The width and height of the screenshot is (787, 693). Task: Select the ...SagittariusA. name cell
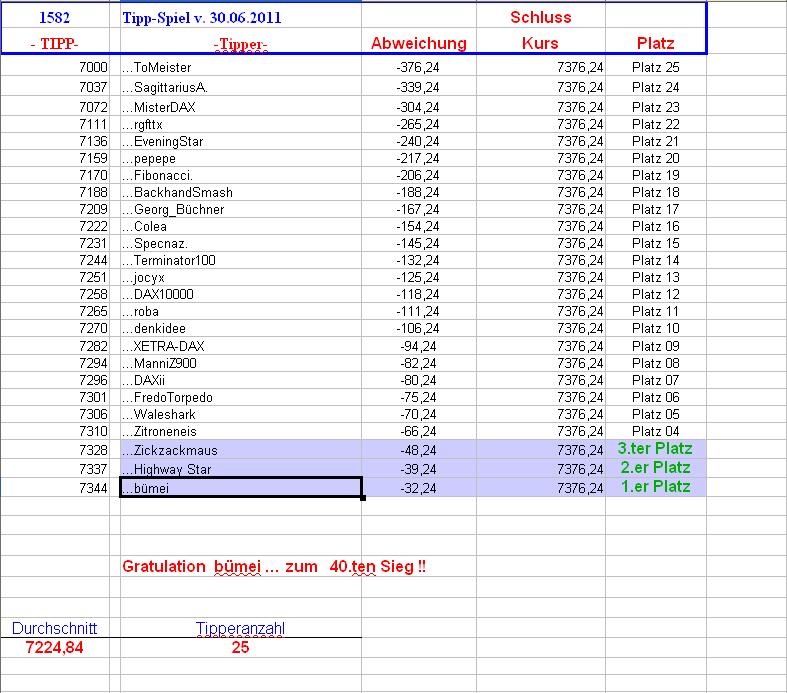[240, 87]
